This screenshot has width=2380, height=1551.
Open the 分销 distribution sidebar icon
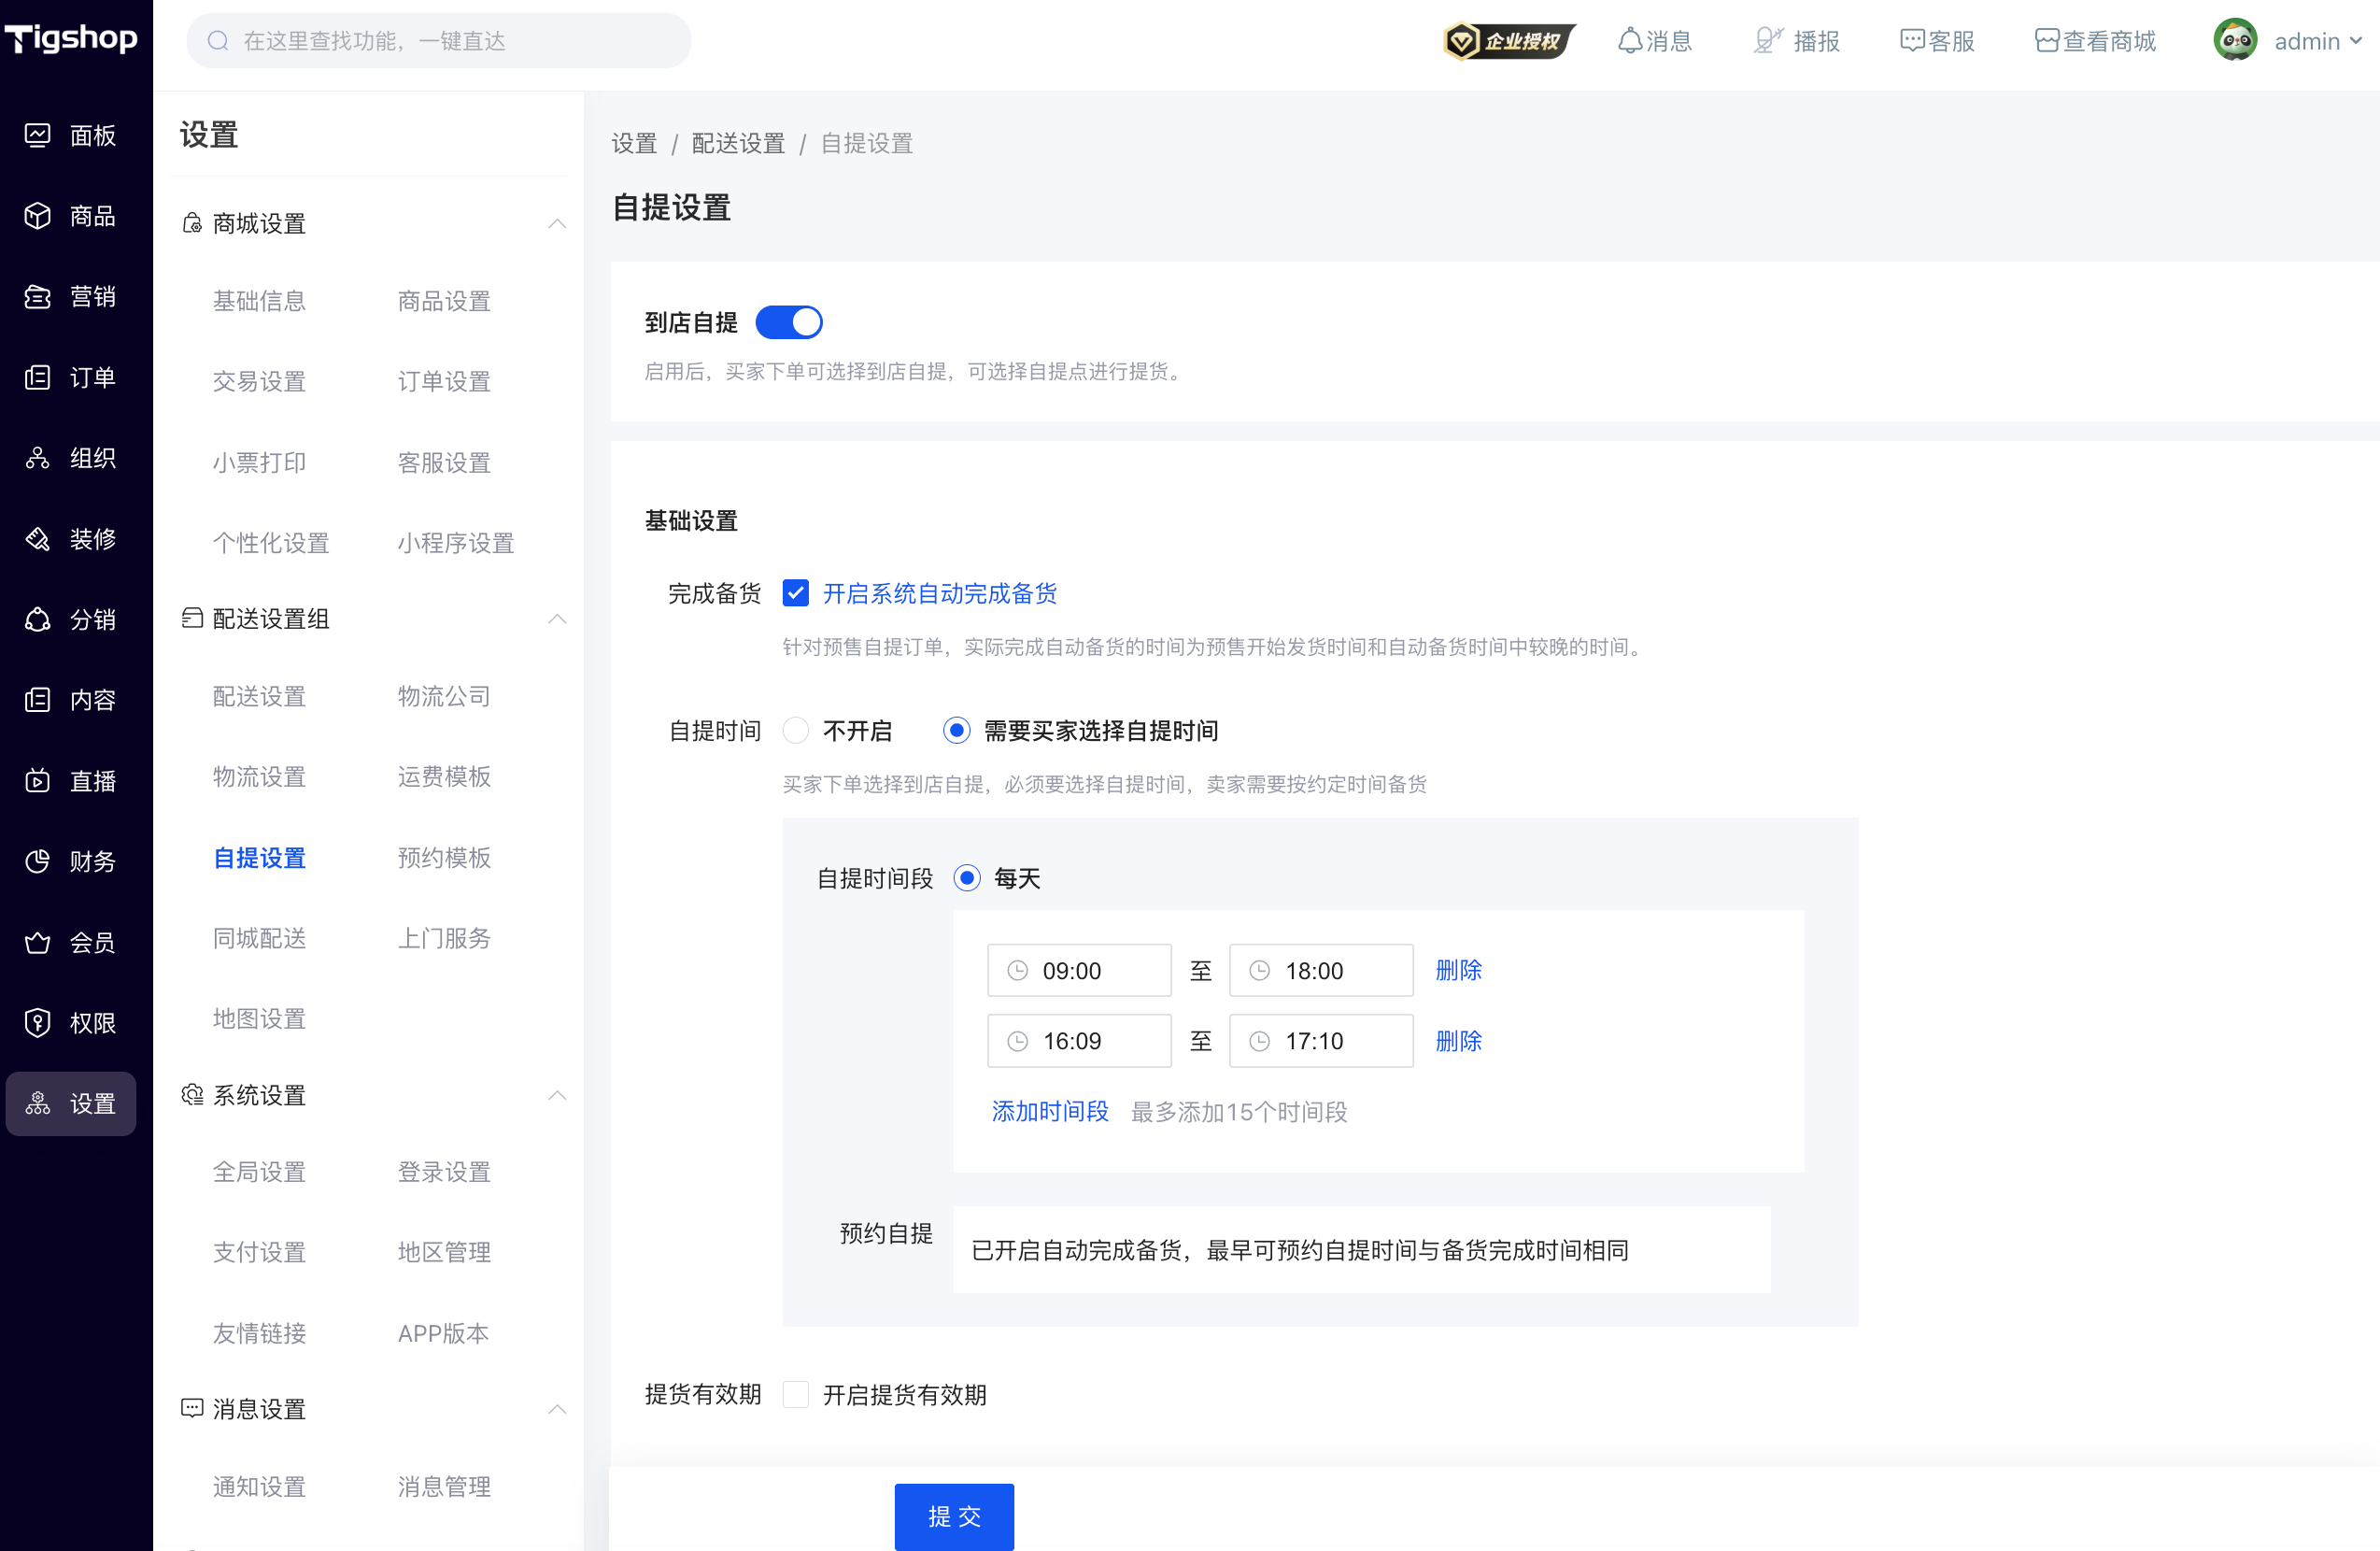point(38,620)
